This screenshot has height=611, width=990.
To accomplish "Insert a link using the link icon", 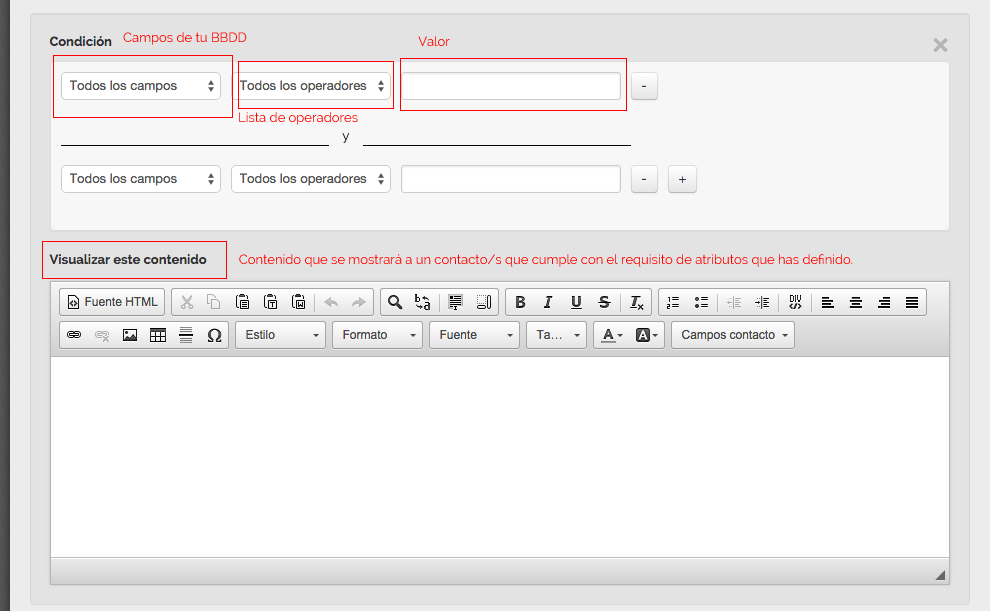I will (x=73, y=335).
